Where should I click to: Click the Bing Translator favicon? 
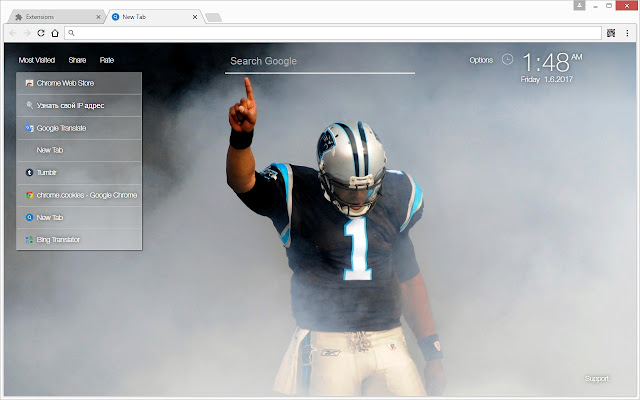[29, 240]
